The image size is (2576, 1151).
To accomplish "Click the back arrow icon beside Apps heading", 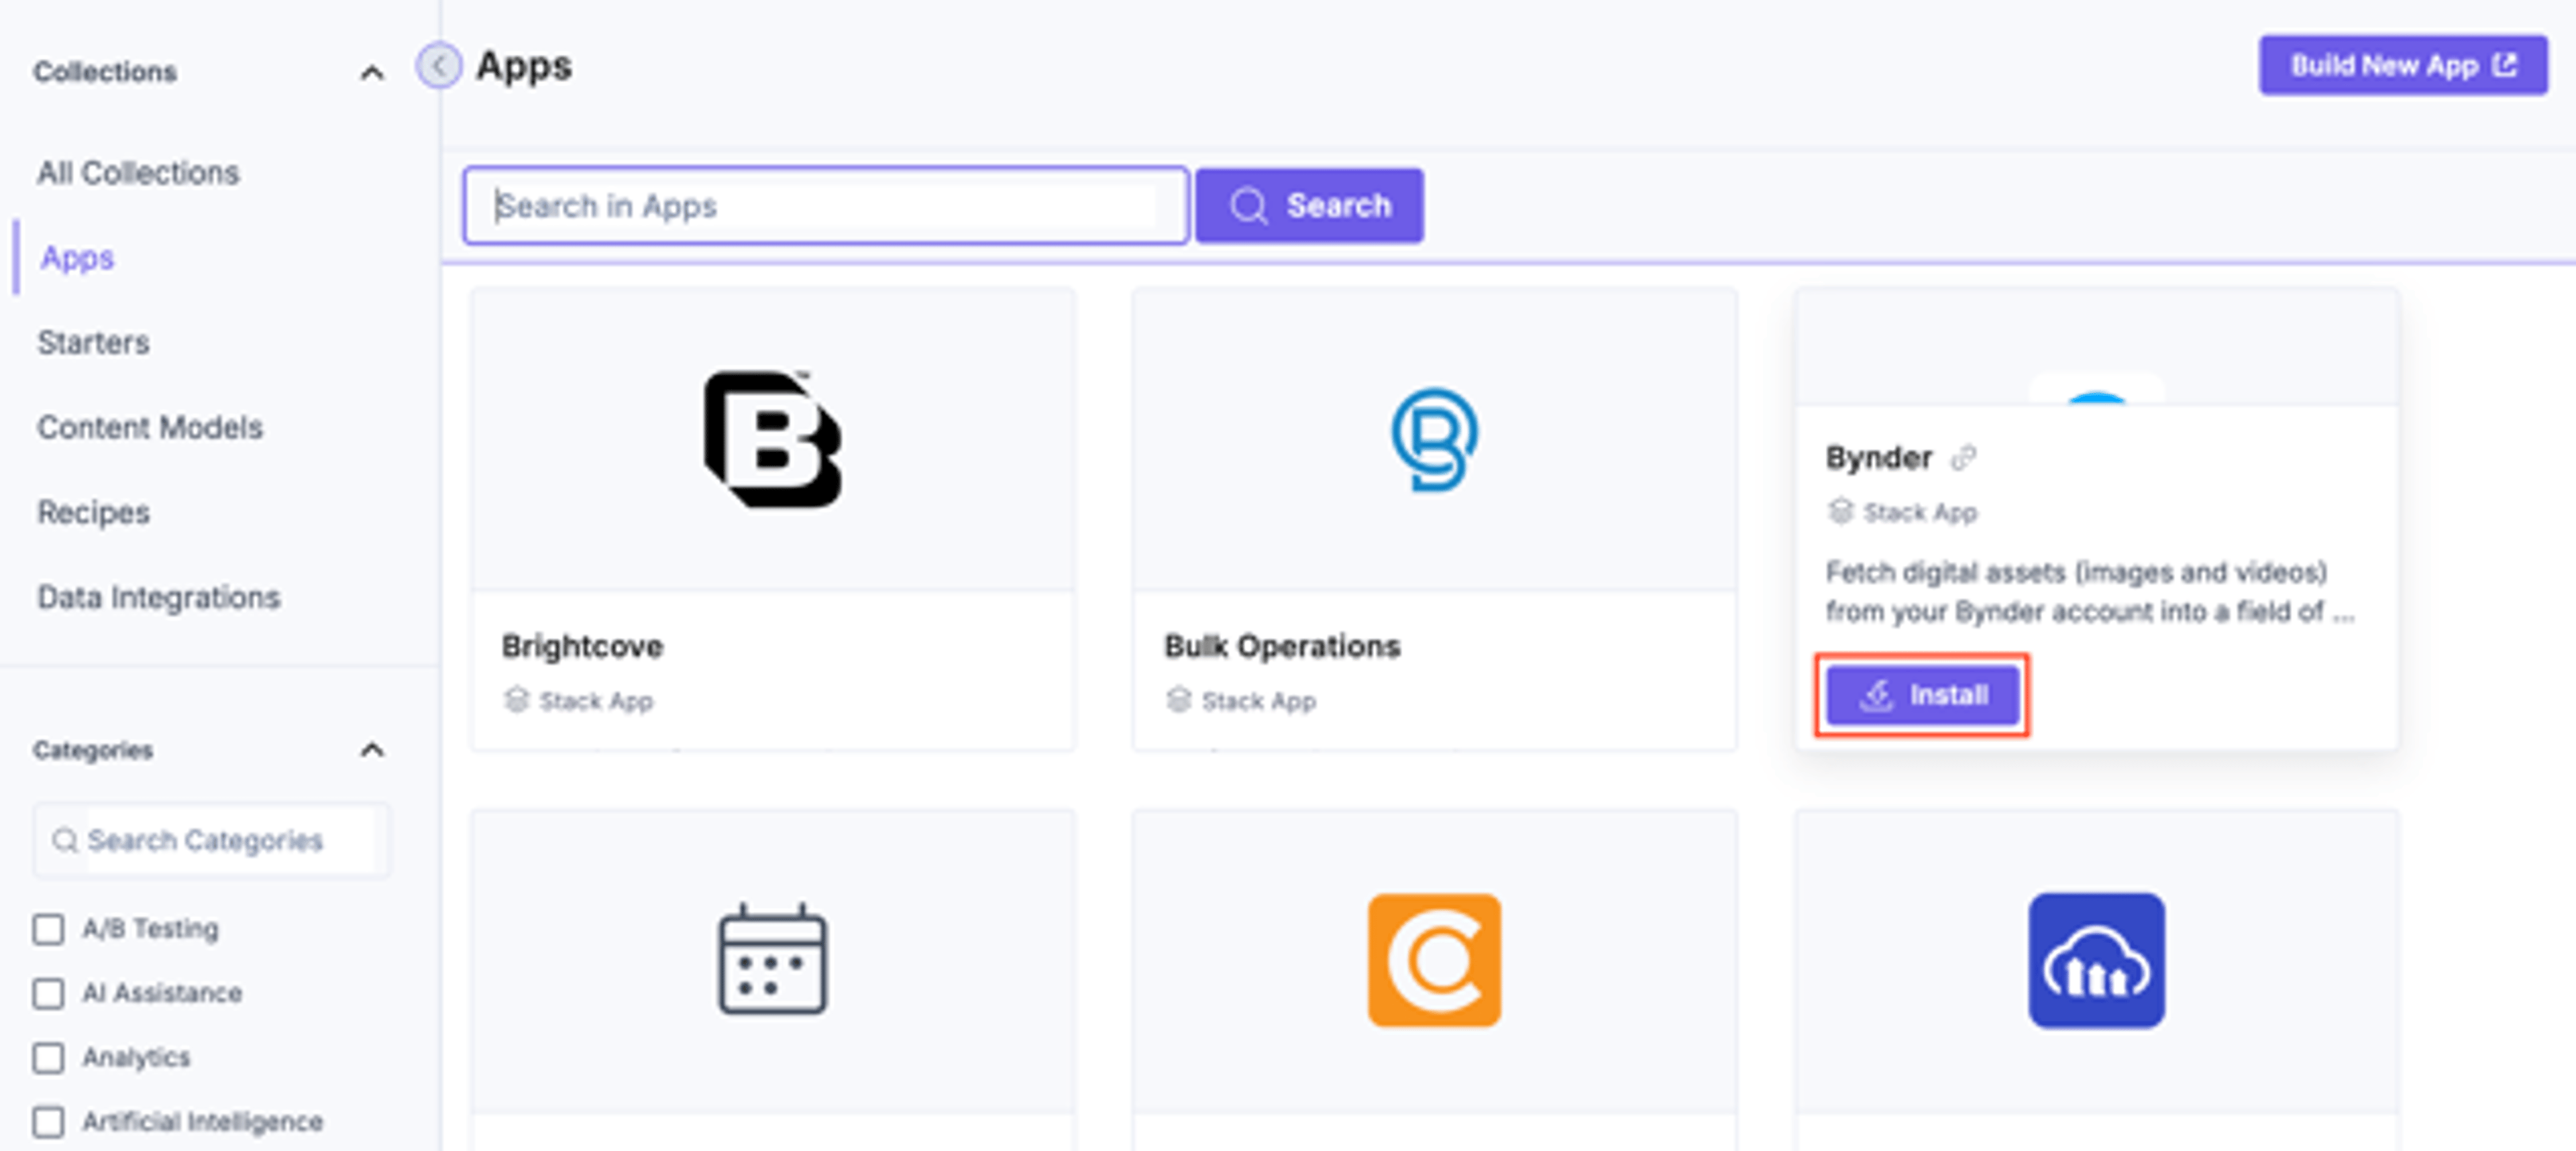I will tap(439, 66).
